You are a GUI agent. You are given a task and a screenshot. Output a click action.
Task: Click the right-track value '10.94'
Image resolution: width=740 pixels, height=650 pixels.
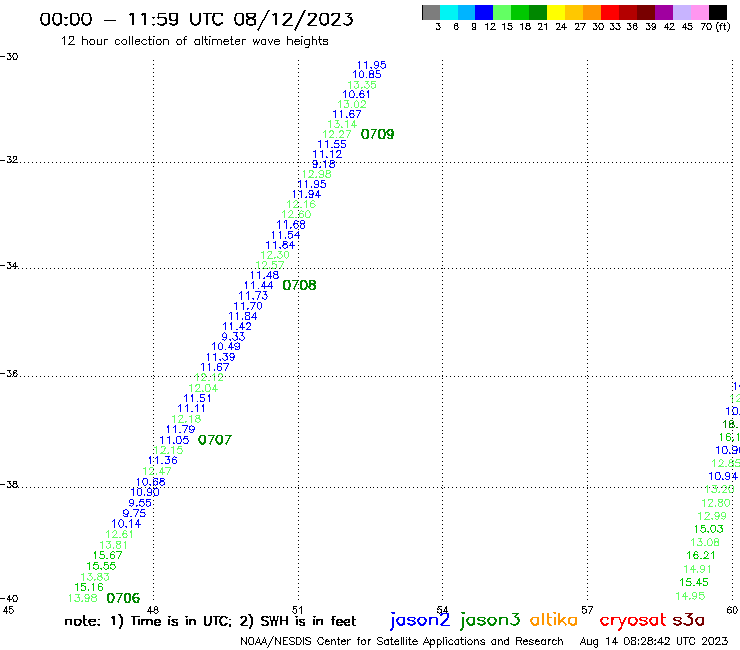coord(723,476)
